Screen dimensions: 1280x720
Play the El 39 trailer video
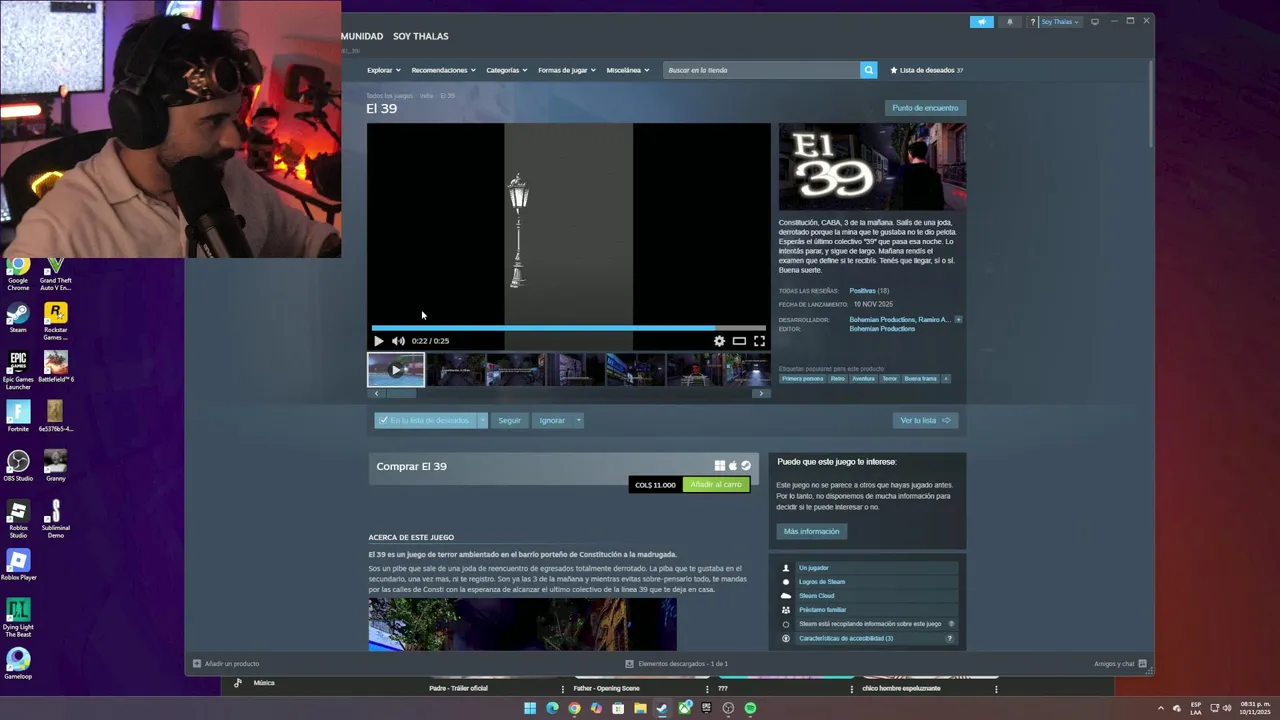point(379,341)
